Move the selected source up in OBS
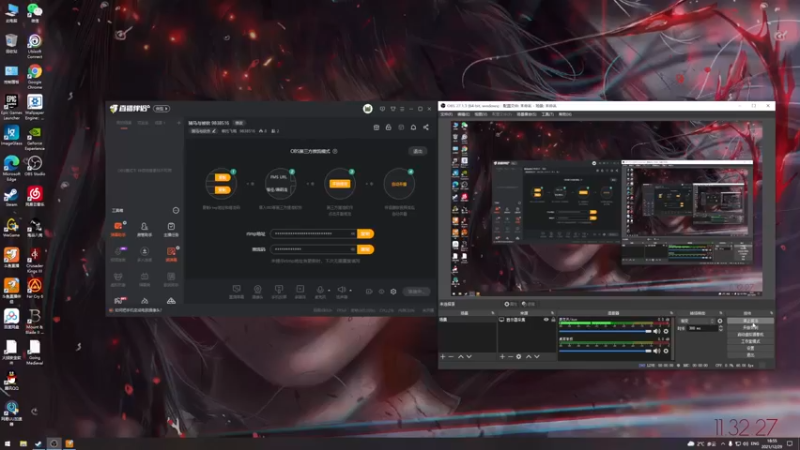Screen dimensions: 800x450 pos(529,357)
